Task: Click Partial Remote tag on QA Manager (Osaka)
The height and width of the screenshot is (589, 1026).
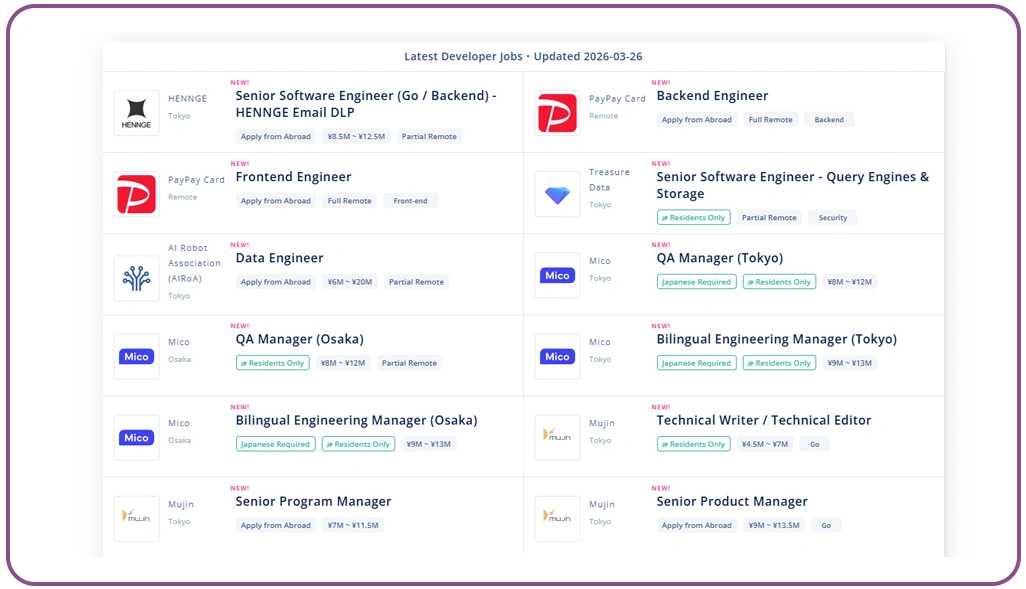Action: 409,363
